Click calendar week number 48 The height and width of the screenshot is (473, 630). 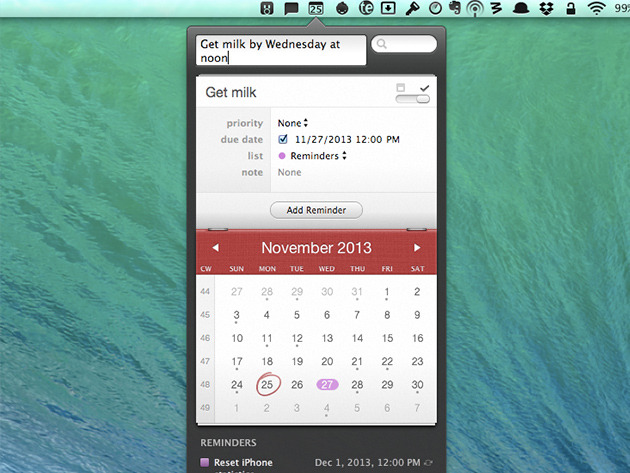coord(205,385)
